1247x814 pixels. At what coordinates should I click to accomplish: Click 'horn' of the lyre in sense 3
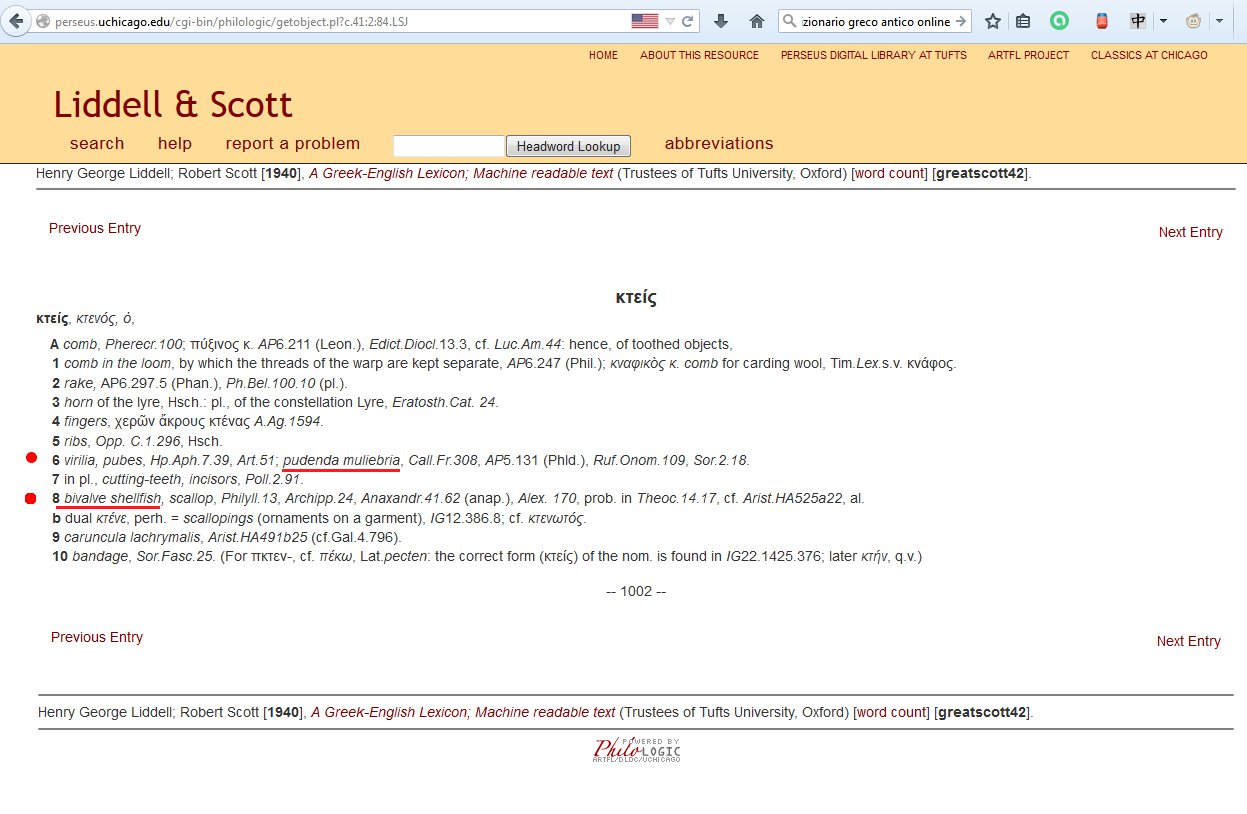pos(79,402)
